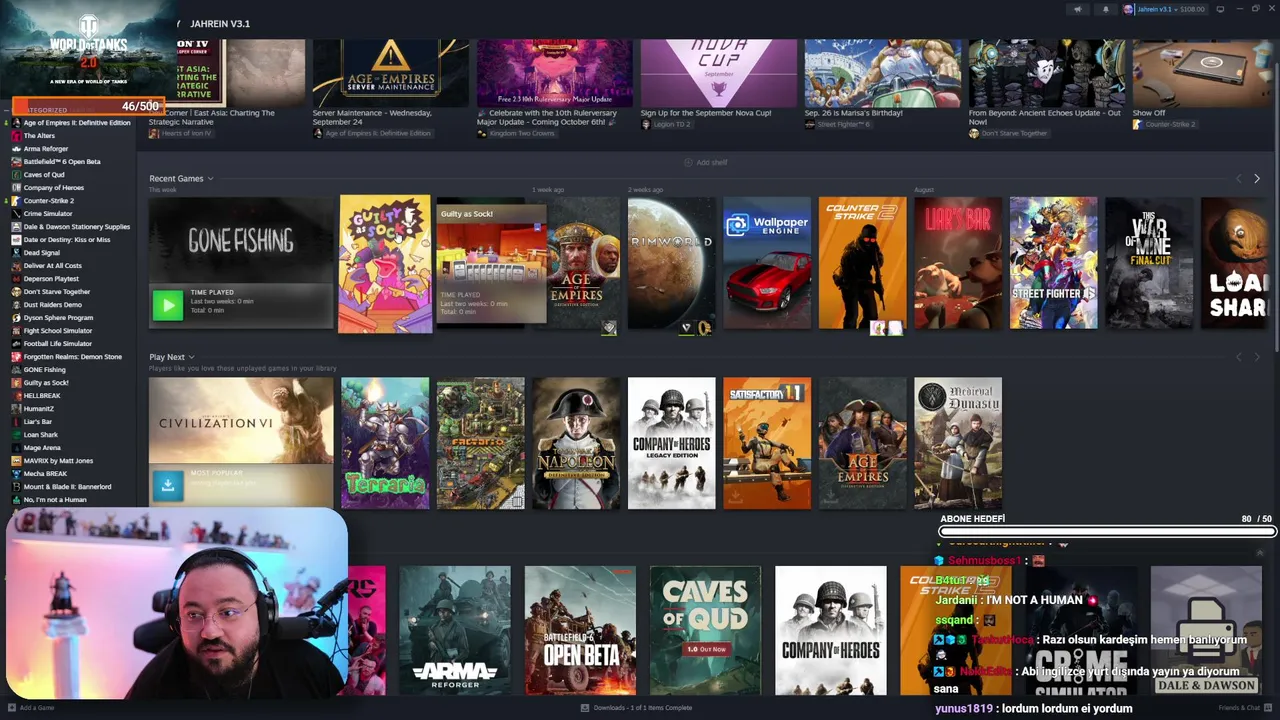
Task: Select Arma Reforger in the sidebar list
Action: coord(45,149)
